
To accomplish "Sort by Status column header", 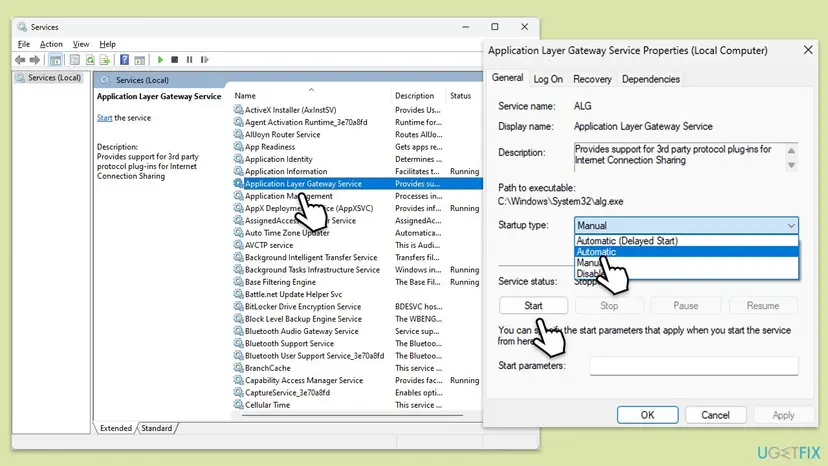I will click(464, 96).
